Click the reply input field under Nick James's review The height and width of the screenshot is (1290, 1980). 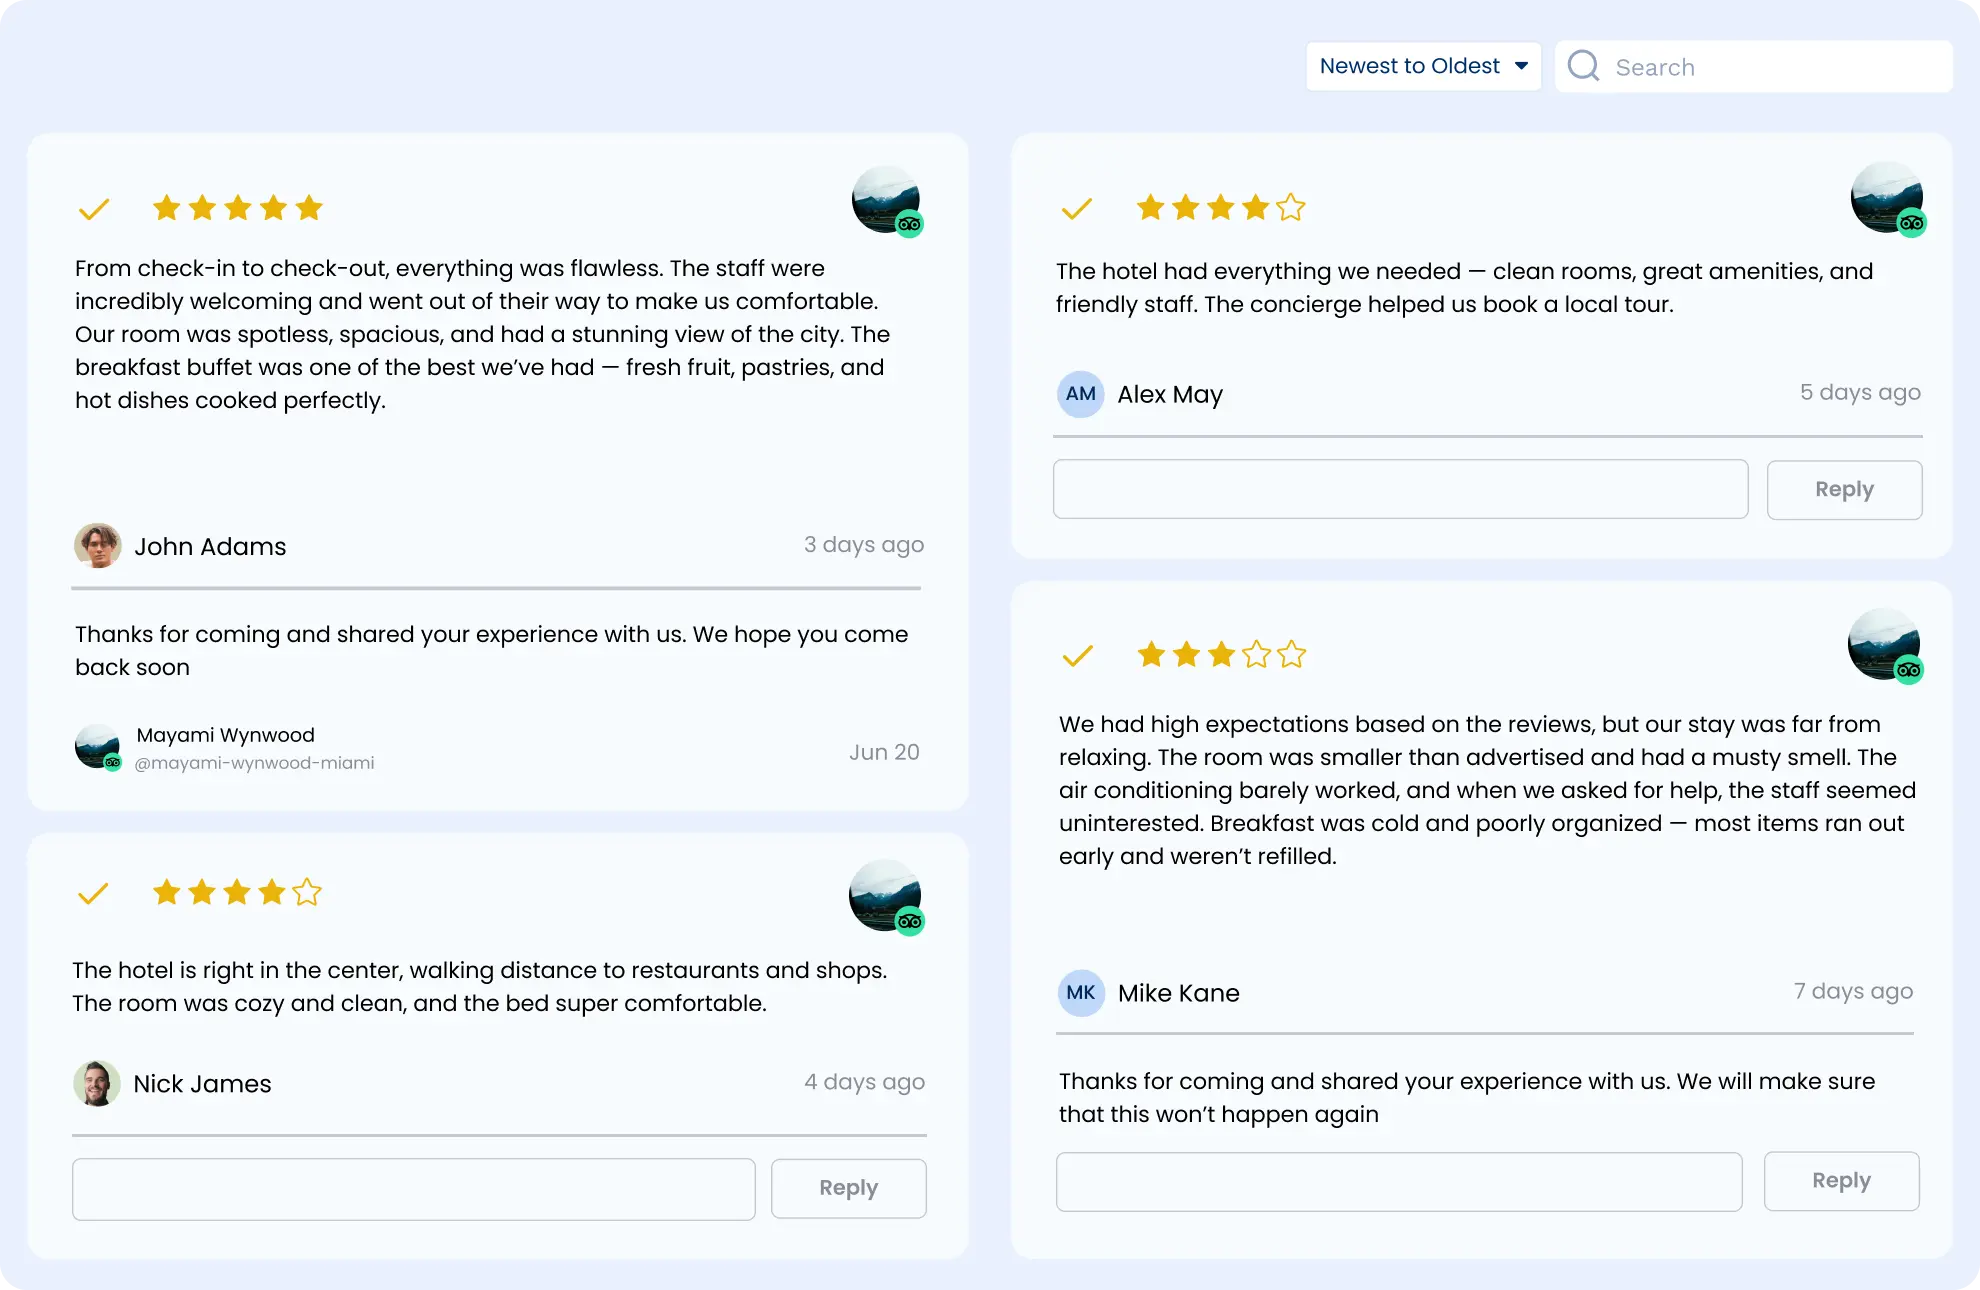point(414,1188)
